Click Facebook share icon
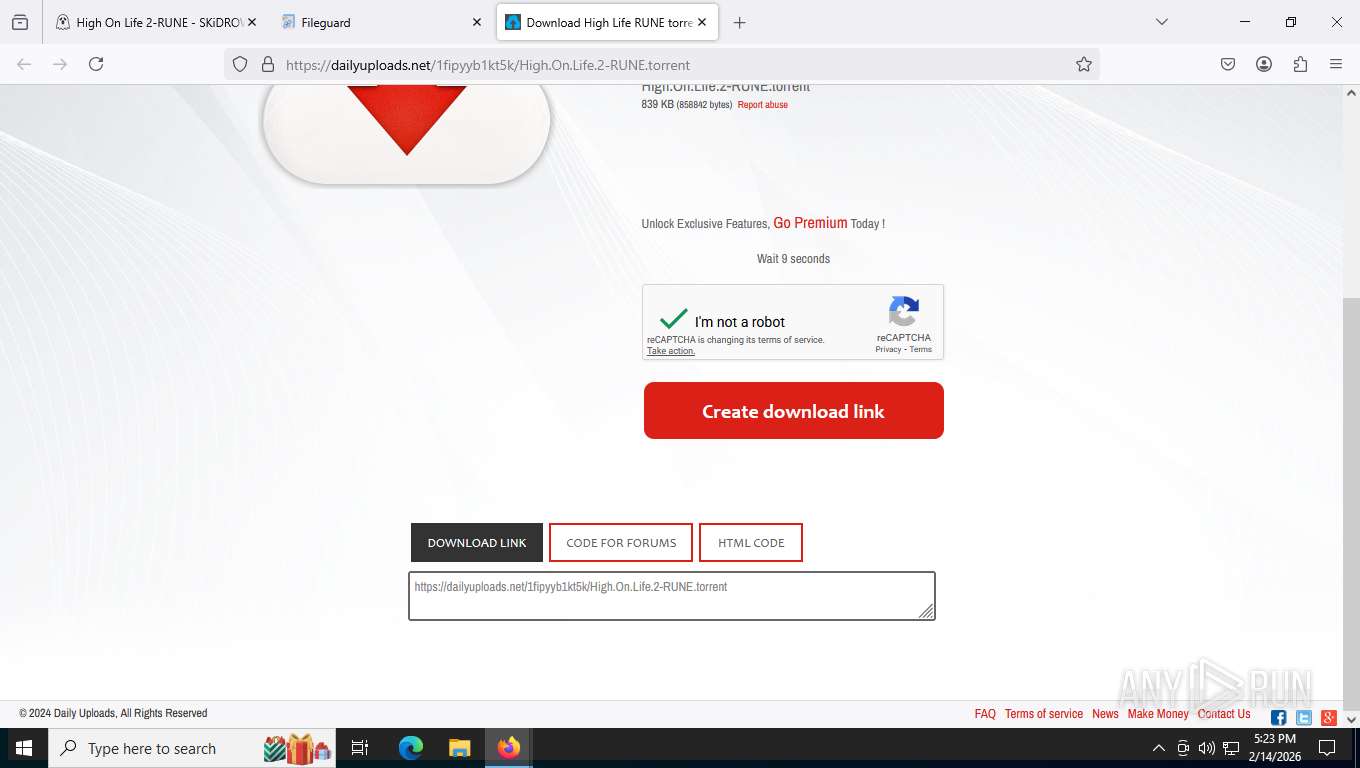This screenshot has height=768, width=1360. (1279, 718)
